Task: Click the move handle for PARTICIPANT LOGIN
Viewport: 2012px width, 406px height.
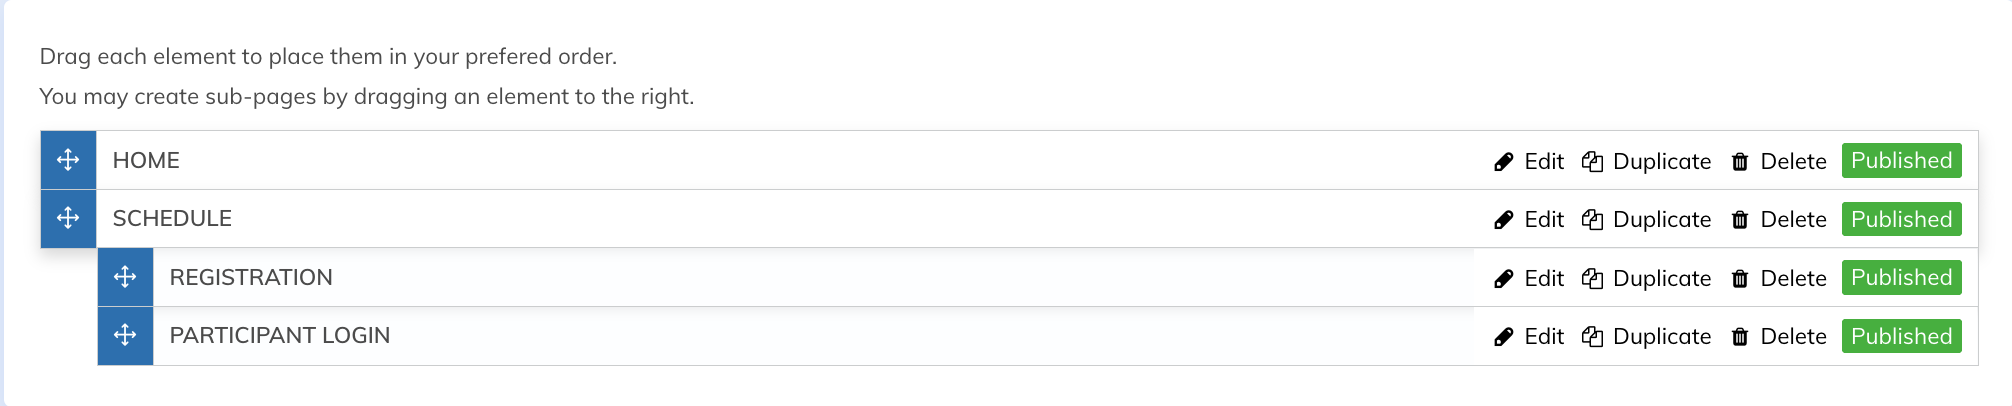Action: coord(125,335)
